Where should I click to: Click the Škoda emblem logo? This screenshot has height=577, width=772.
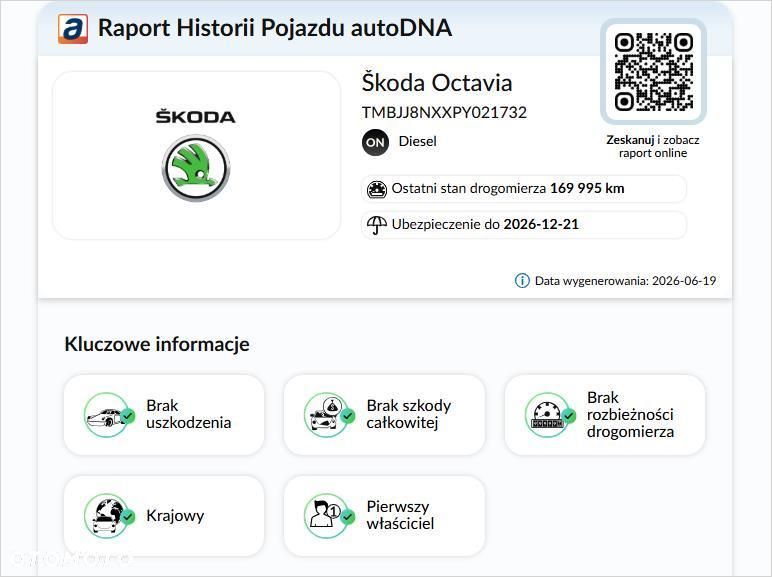(196, 168)
